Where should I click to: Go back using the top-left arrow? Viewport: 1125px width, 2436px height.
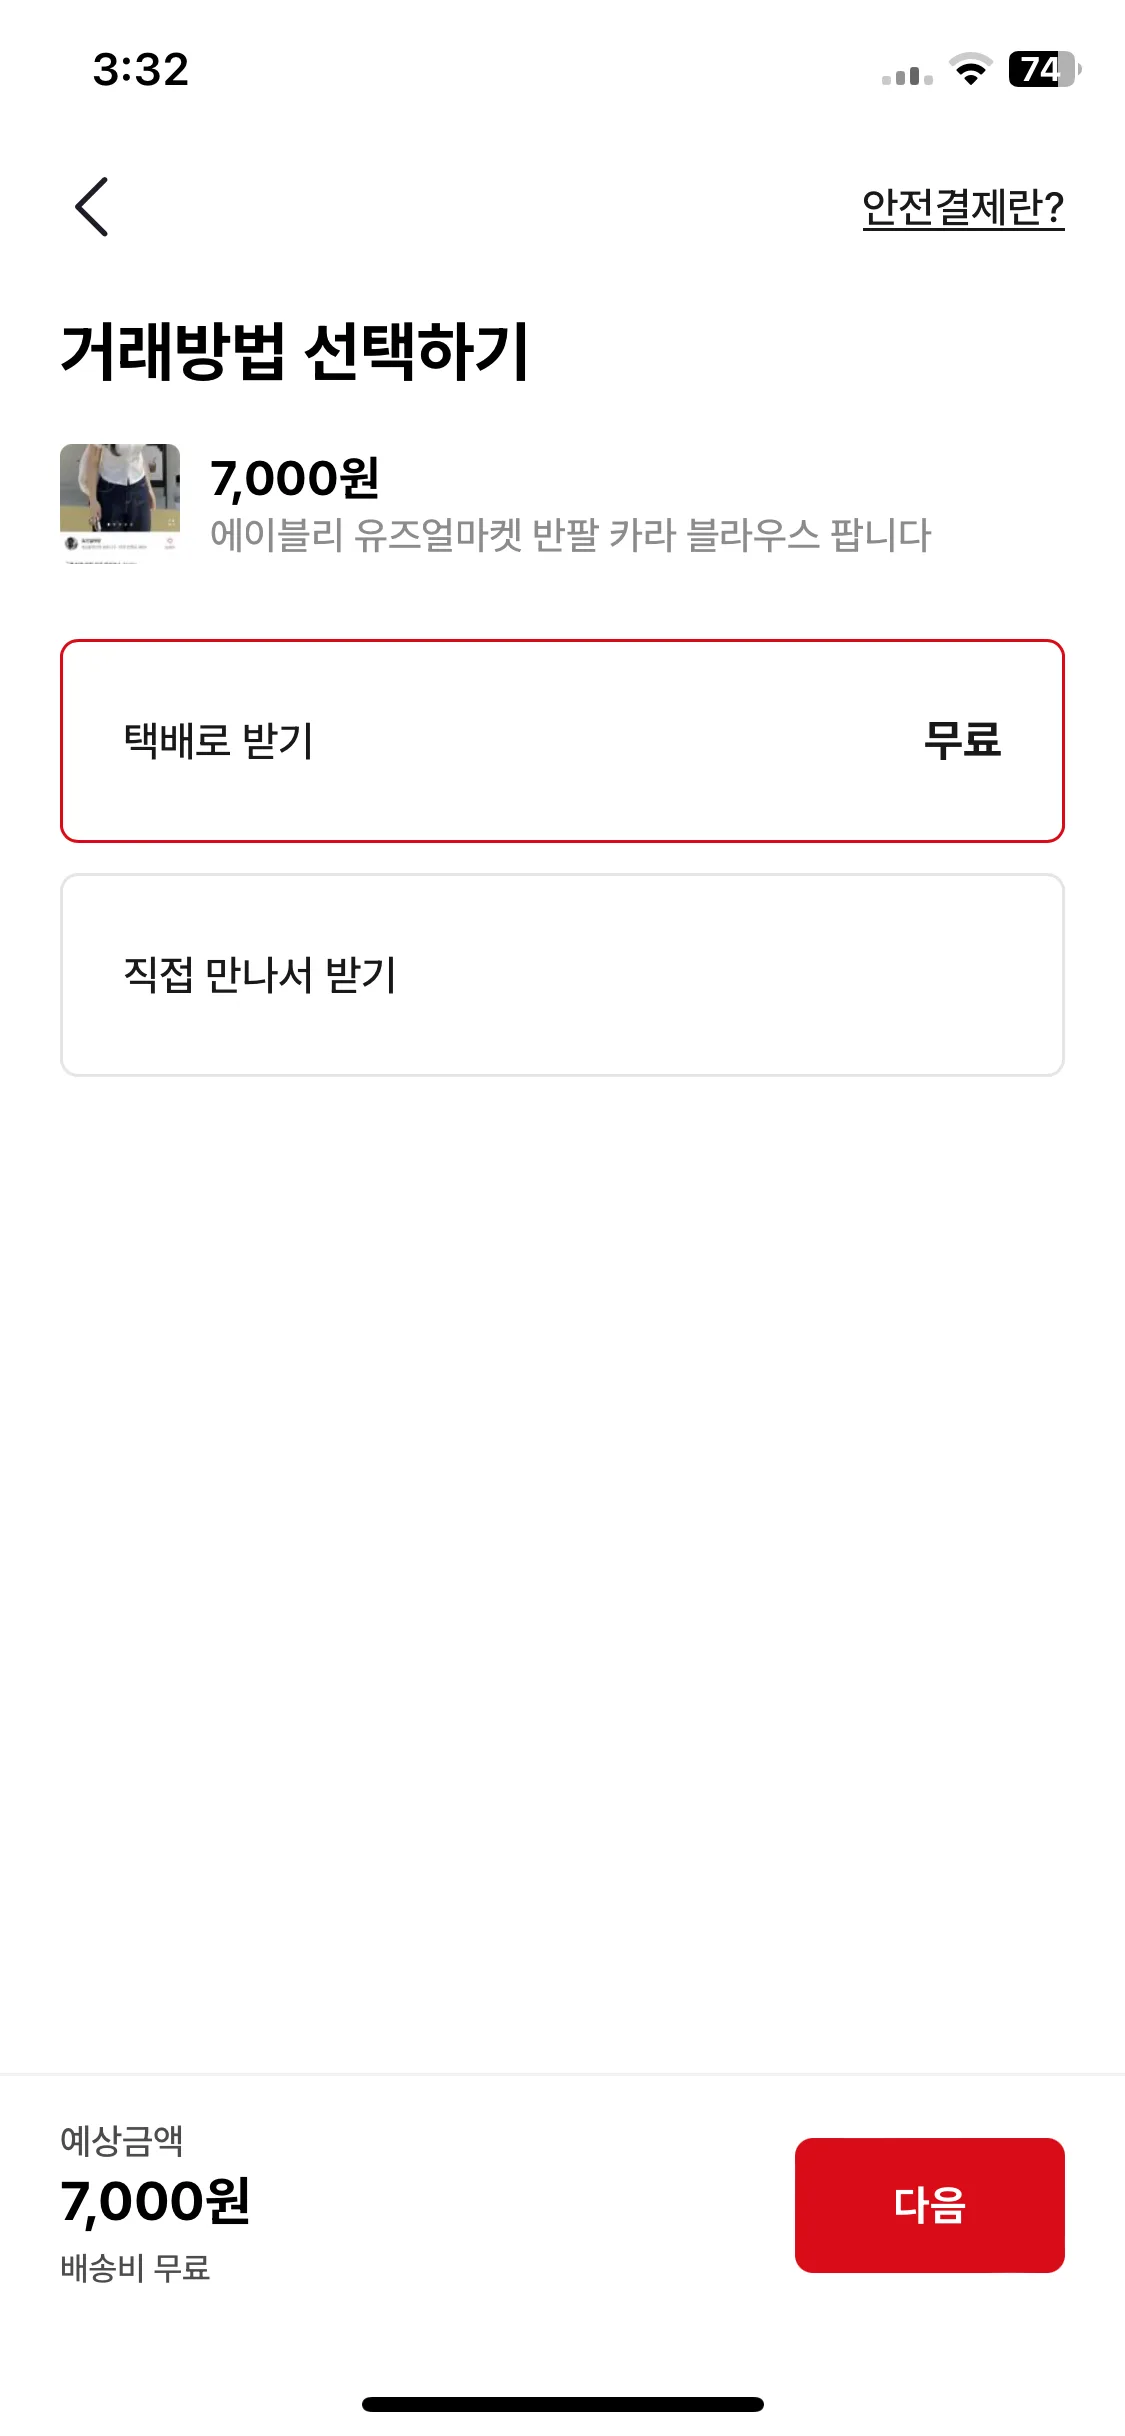[92, 207]
